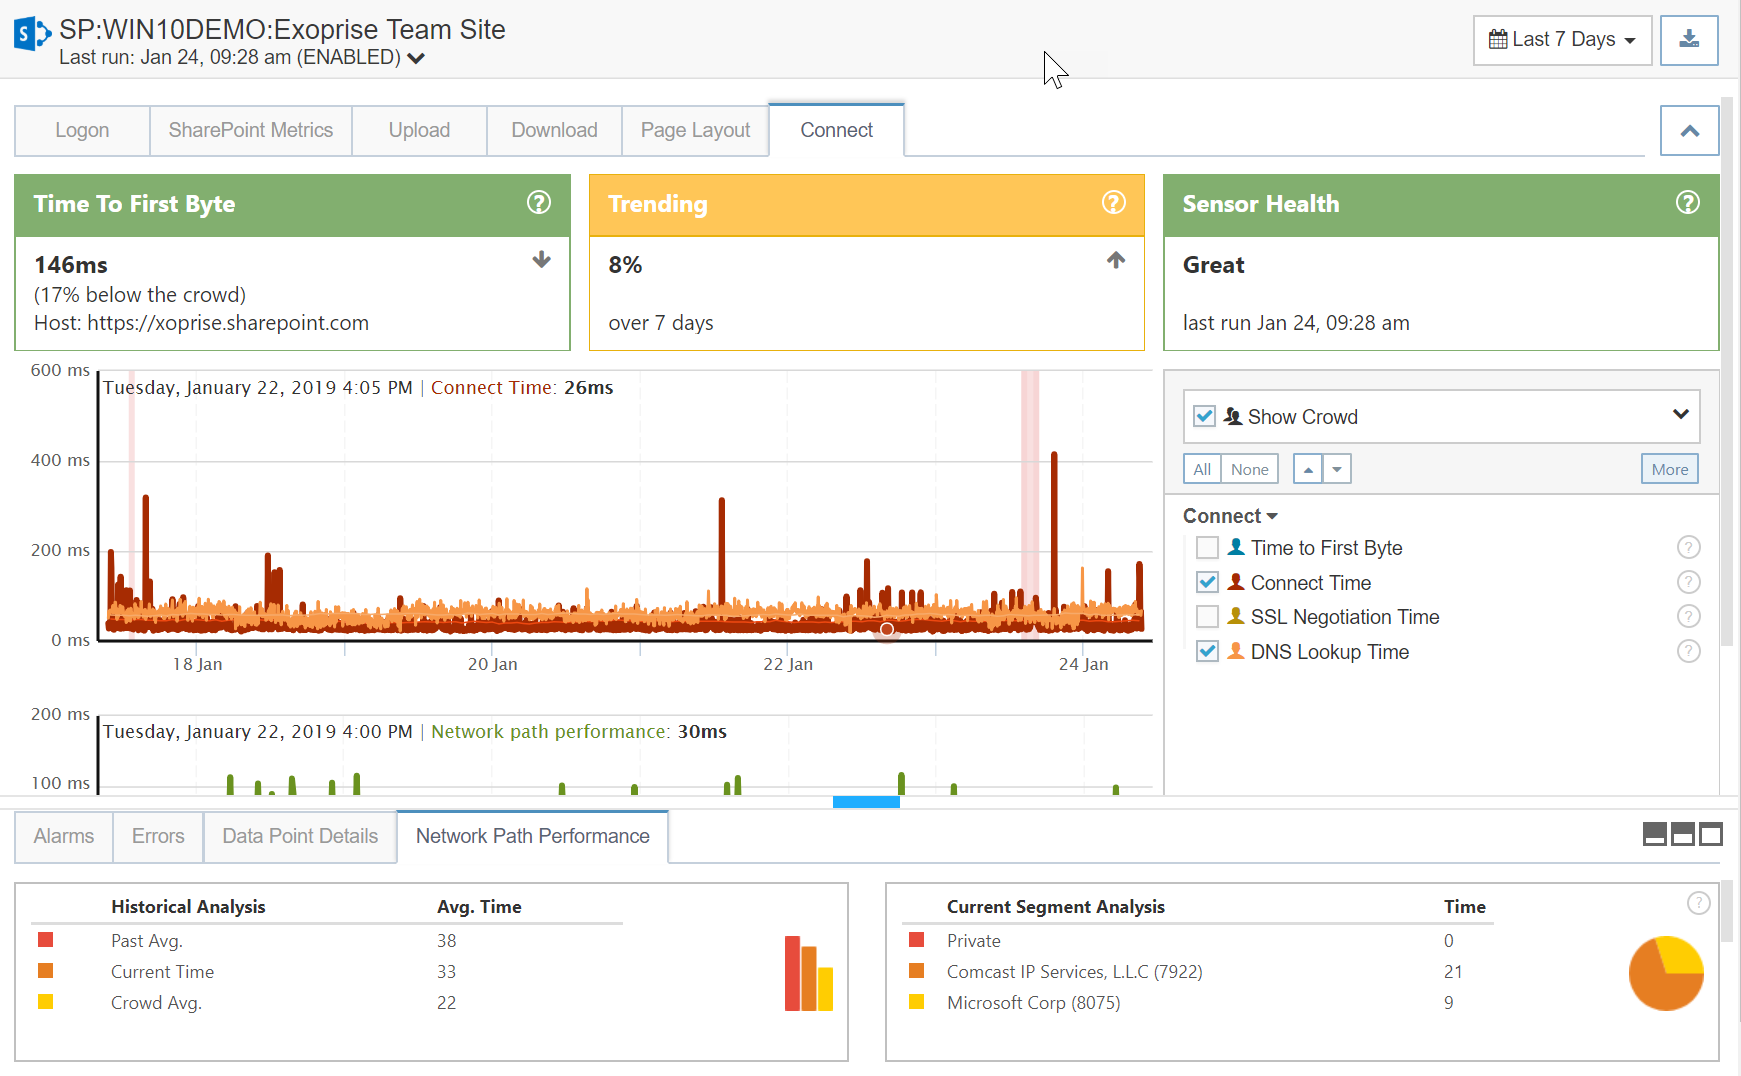Click the Connect Time person icon

click(1236, 582)
